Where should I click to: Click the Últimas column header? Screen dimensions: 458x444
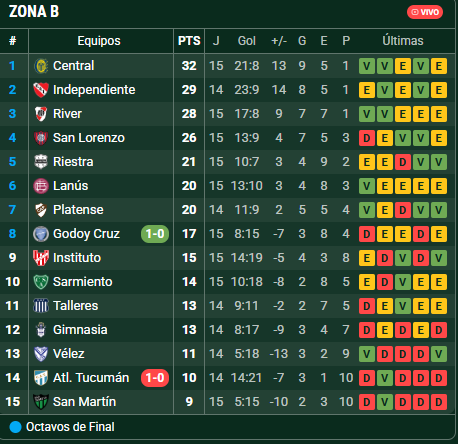coord(403,41)
